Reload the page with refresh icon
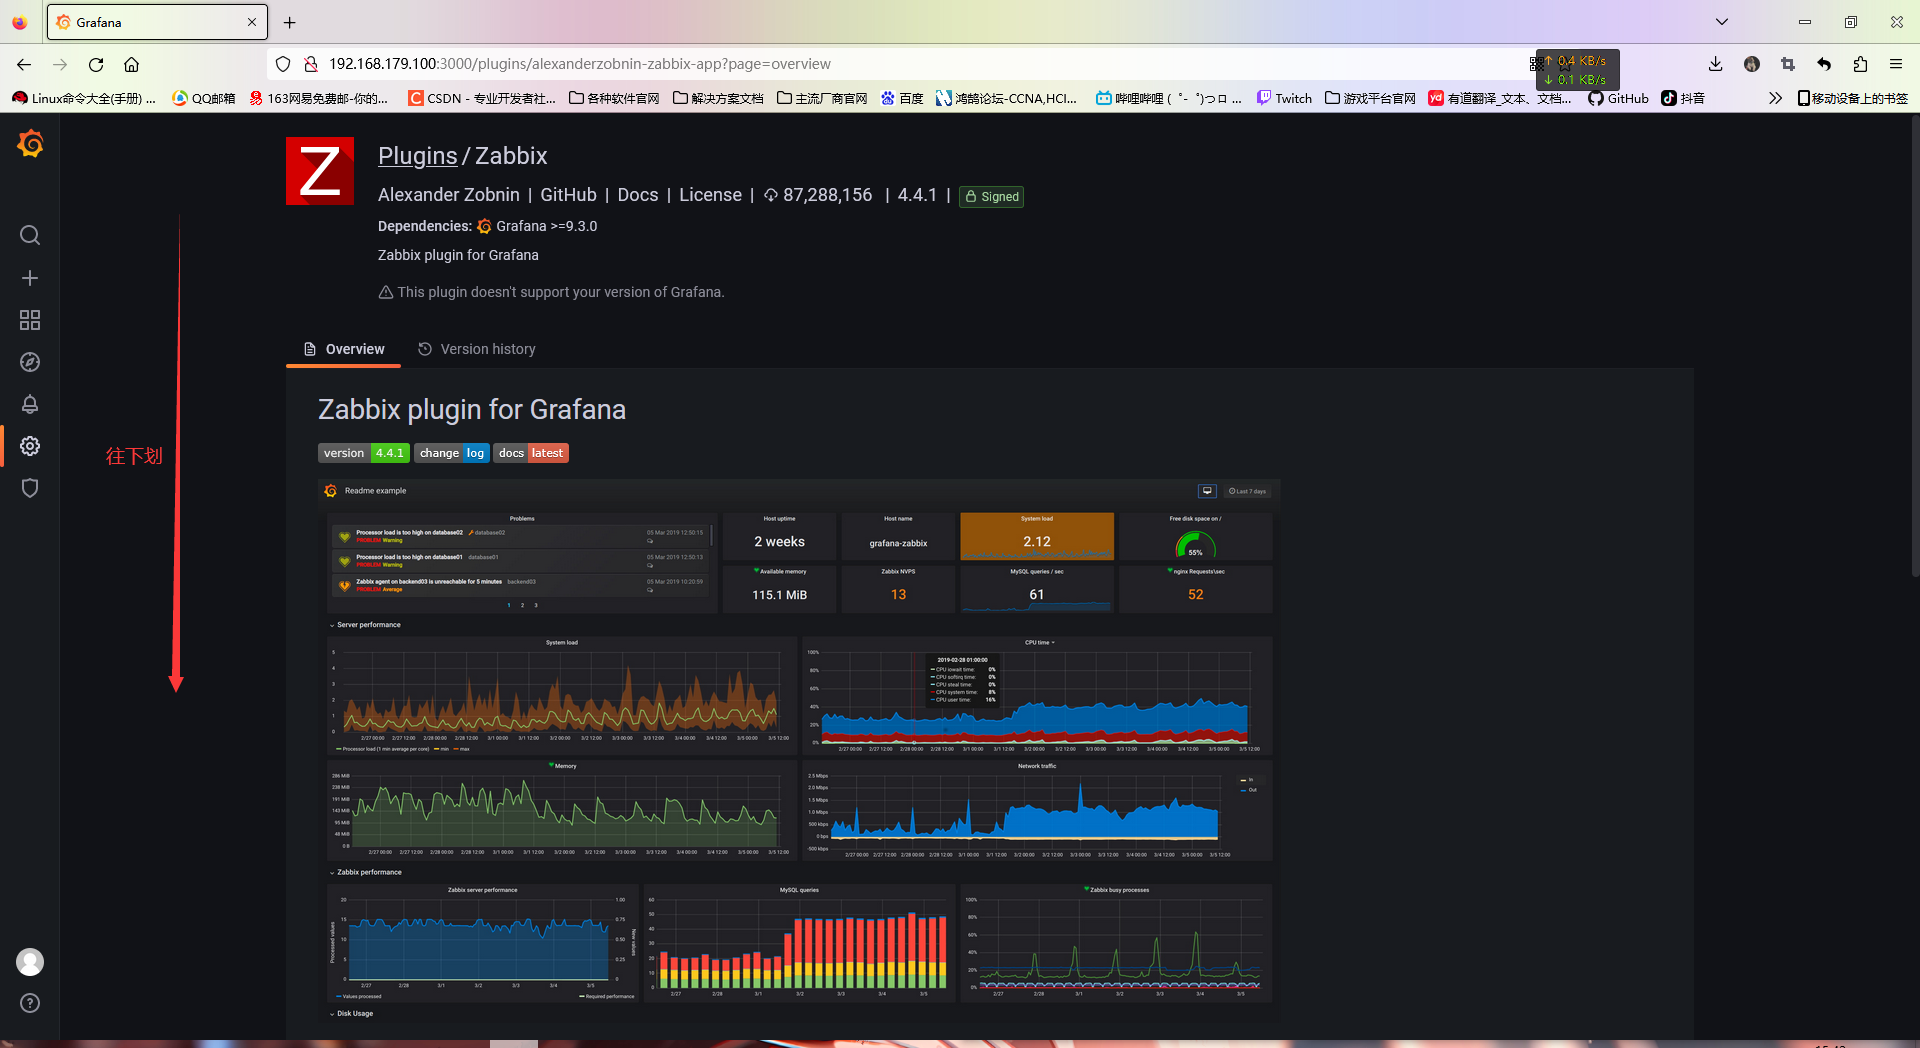 coord(96,64)
